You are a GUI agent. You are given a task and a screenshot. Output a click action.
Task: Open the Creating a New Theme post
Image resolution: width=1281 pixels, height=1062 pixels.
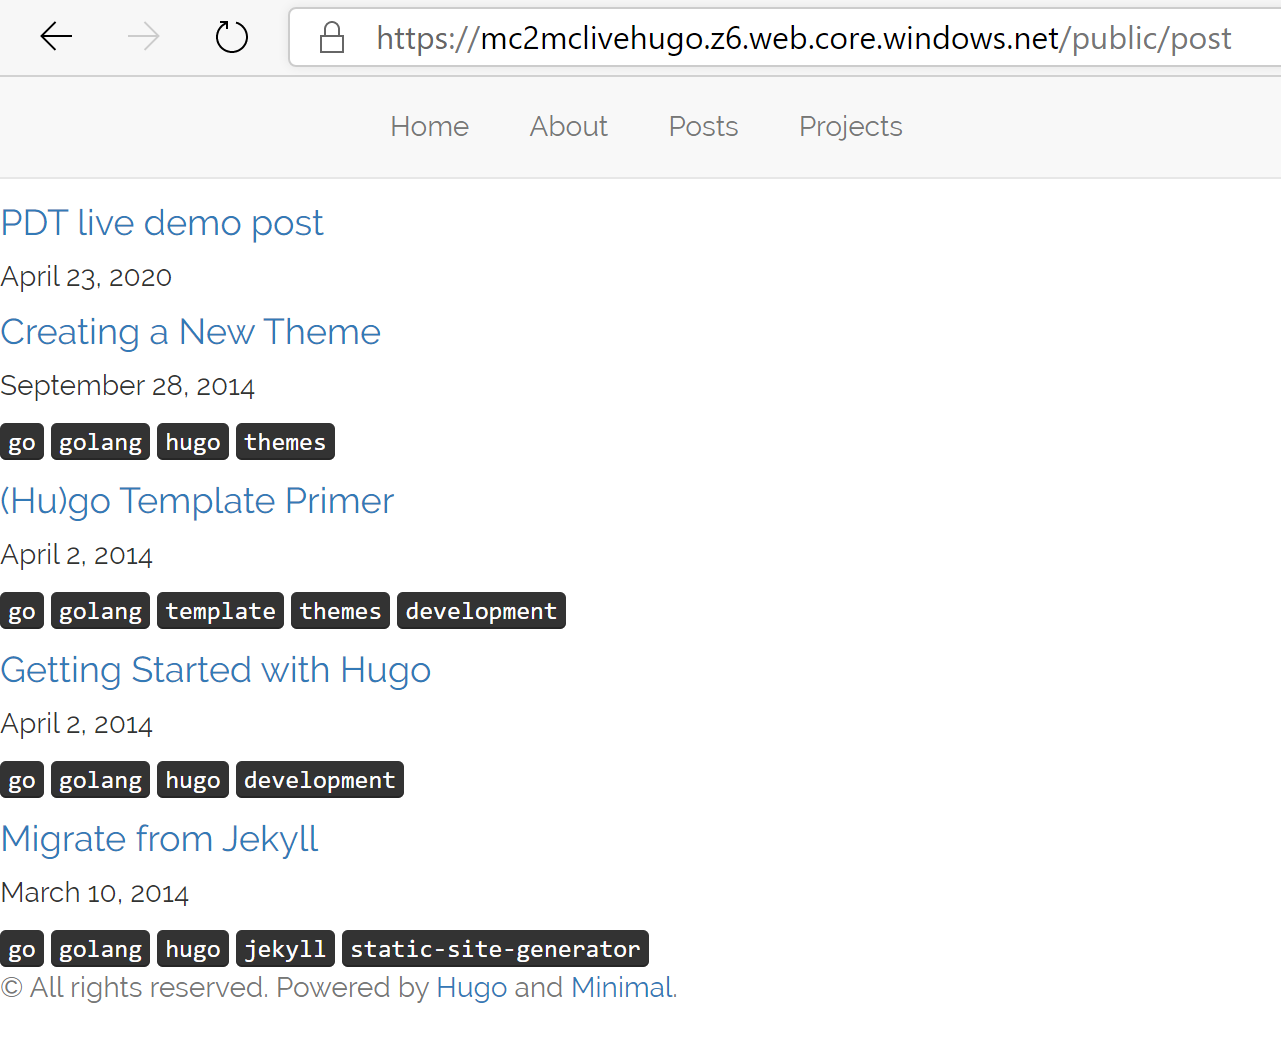pyautogui.click(x=190, y=332)
